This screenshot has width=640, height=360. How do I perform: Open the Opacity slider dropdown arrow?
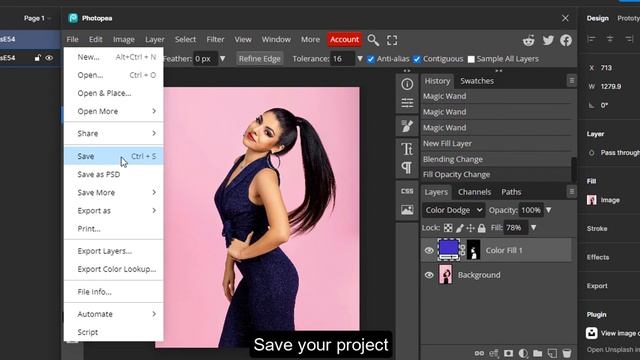pyautogui.click(x=549, y=210)
